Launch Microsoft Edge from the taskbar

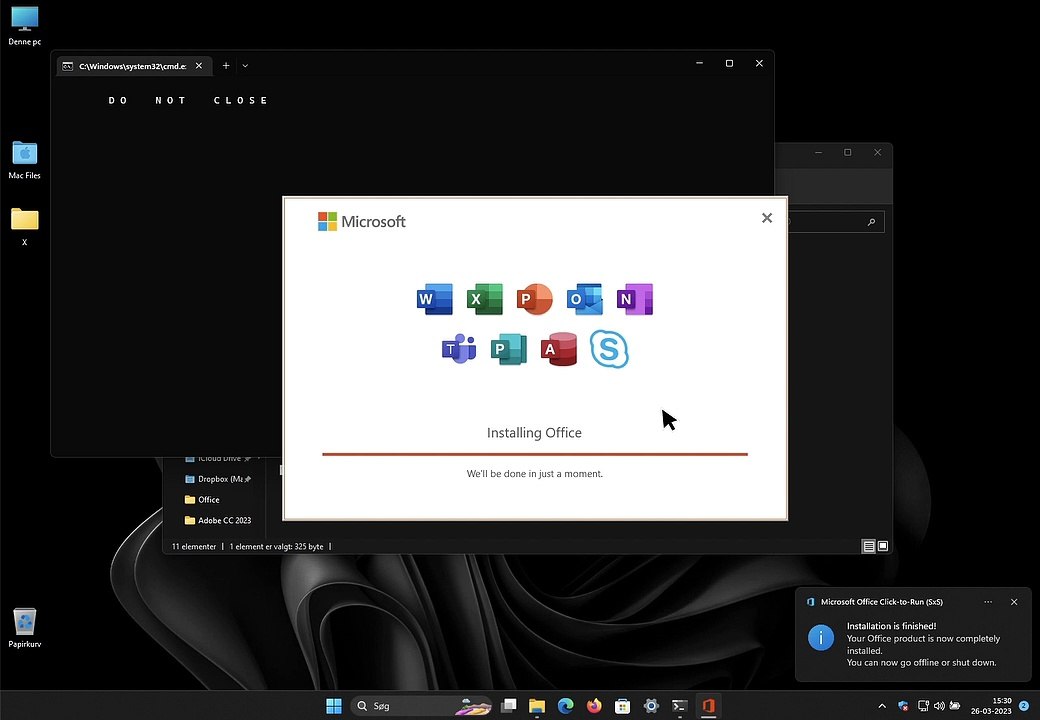tap(566, 706)
